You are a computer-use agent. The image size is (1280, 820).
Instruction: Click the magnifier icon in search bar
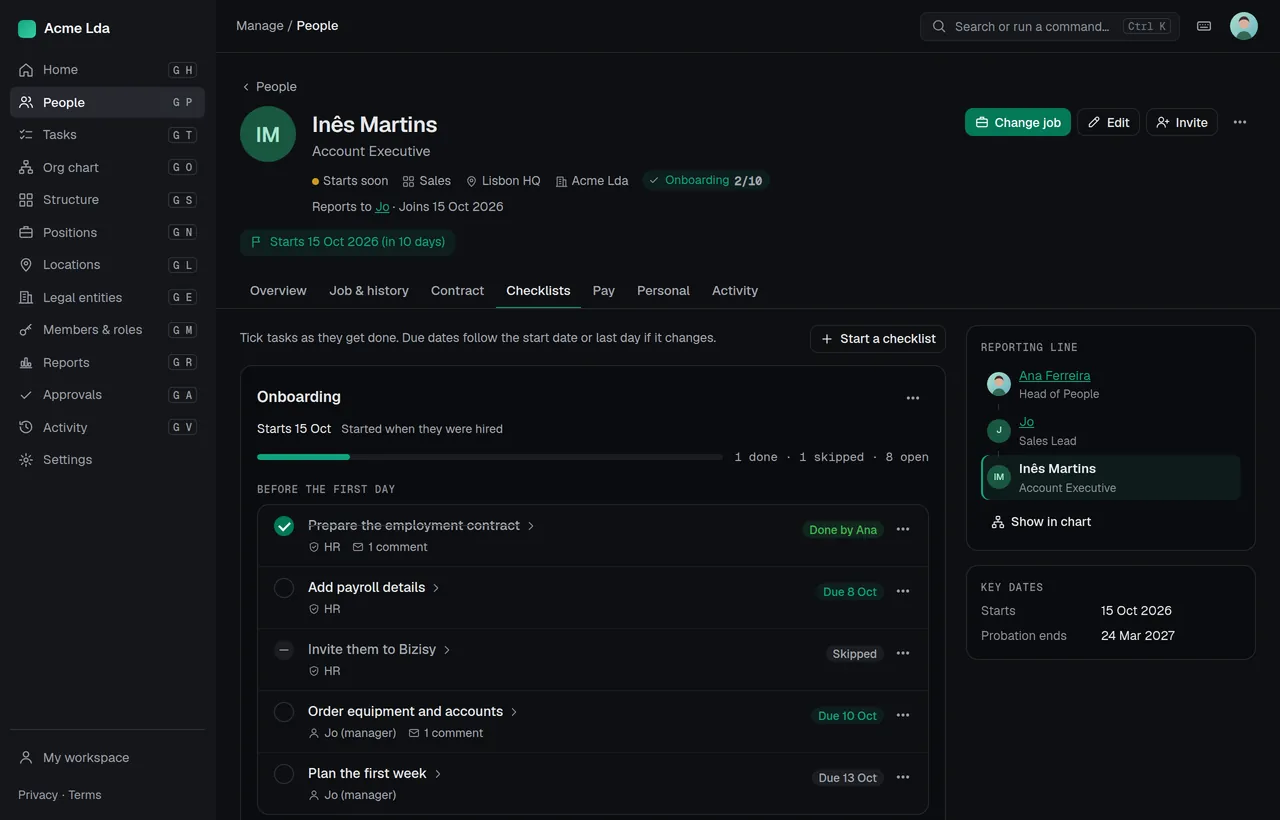coord(939,27)
